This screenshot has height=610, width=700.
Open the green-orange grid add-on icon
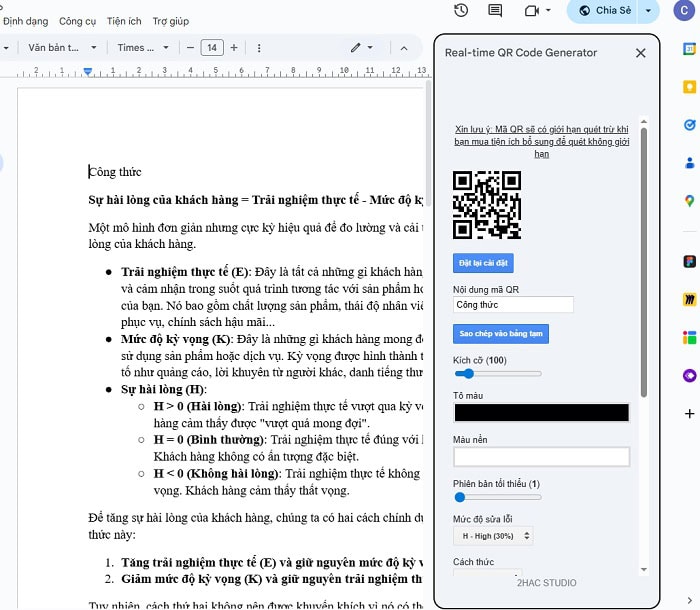(x=689, y=338)
